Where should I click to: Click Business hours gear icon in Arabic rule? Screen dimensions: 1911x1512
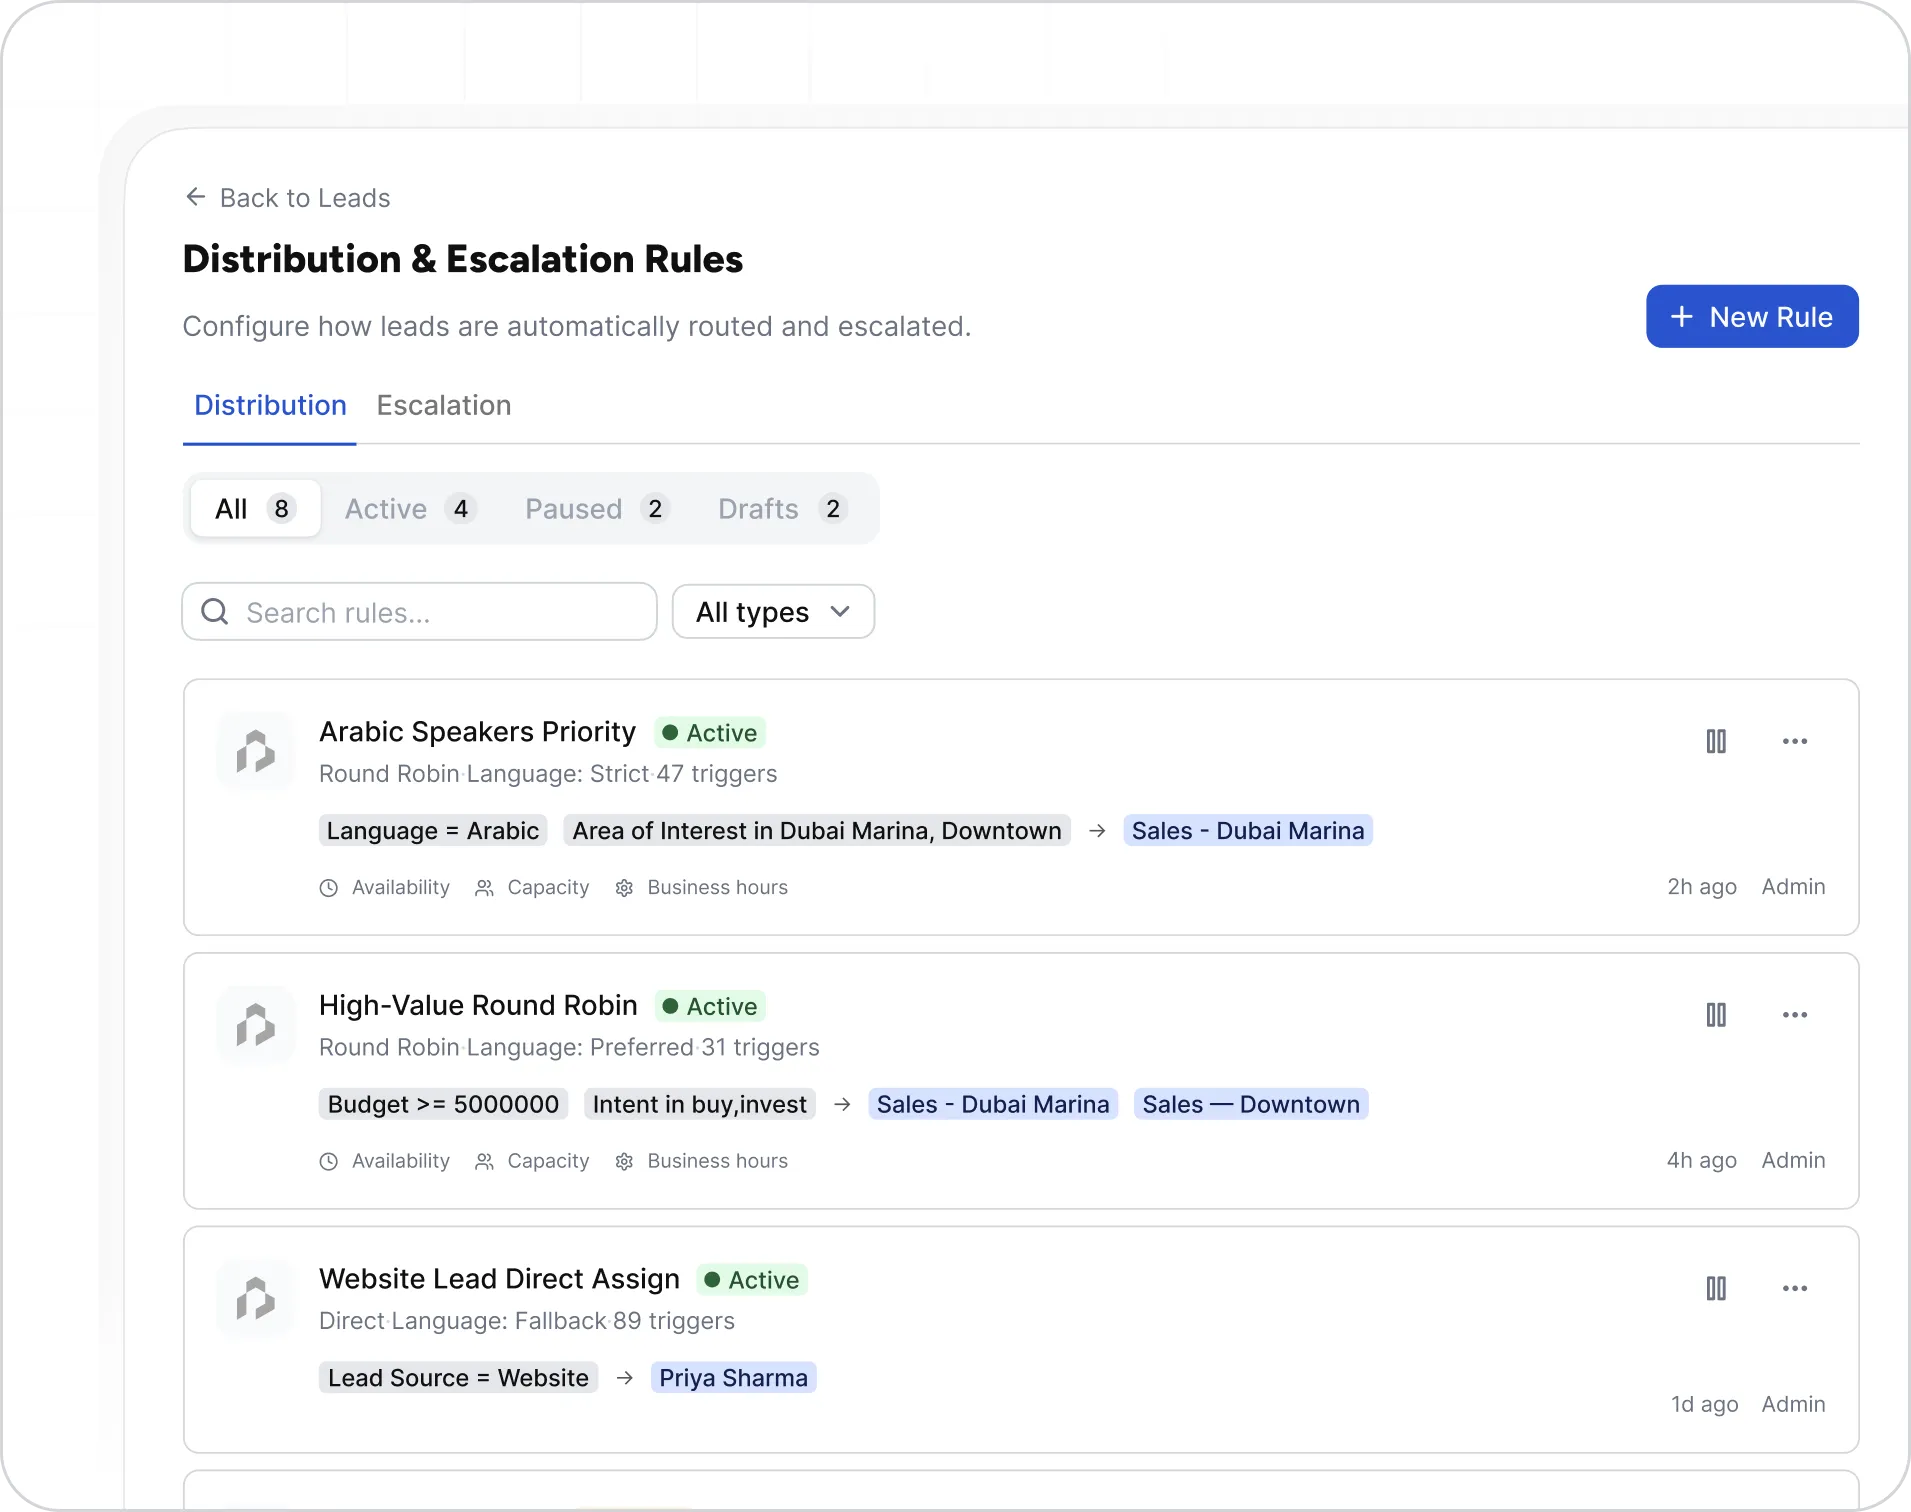point(624,888)
